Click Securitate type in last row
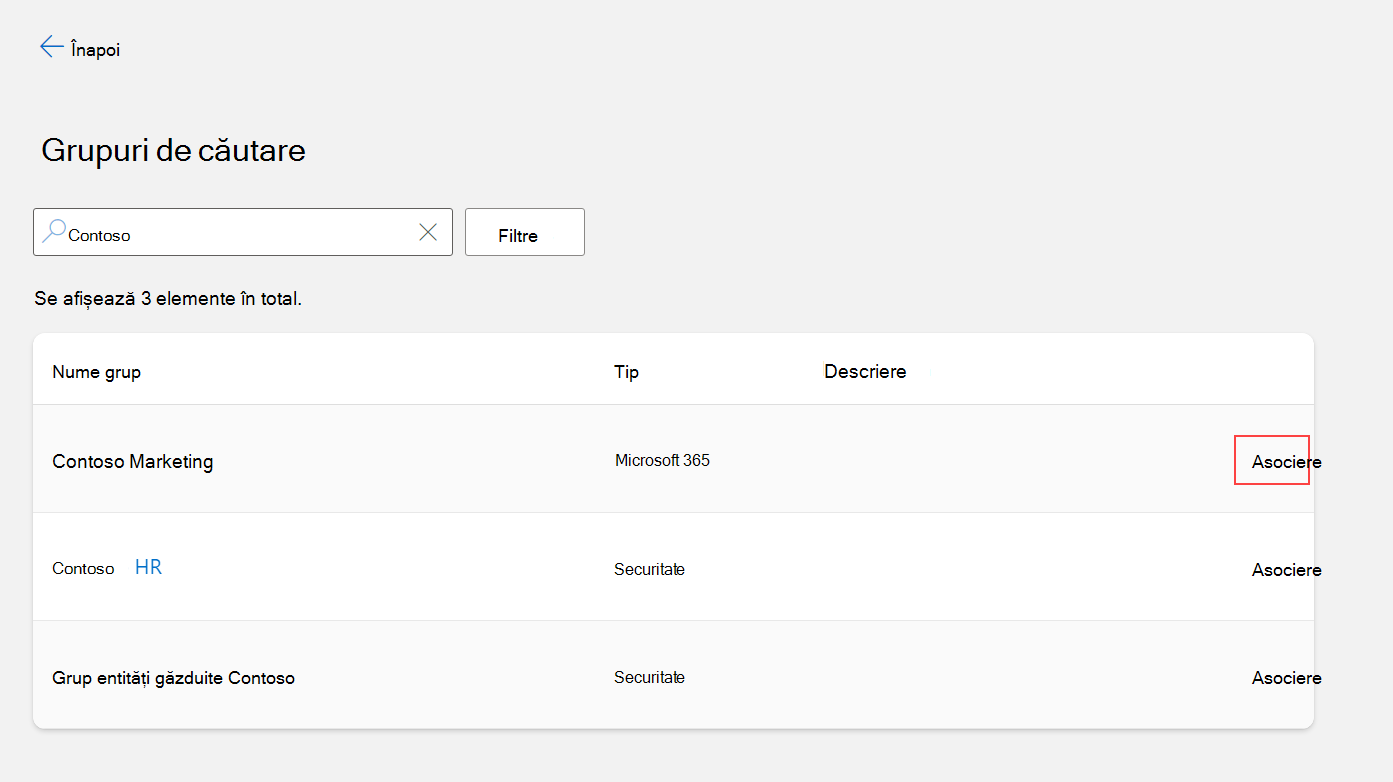 649,677
